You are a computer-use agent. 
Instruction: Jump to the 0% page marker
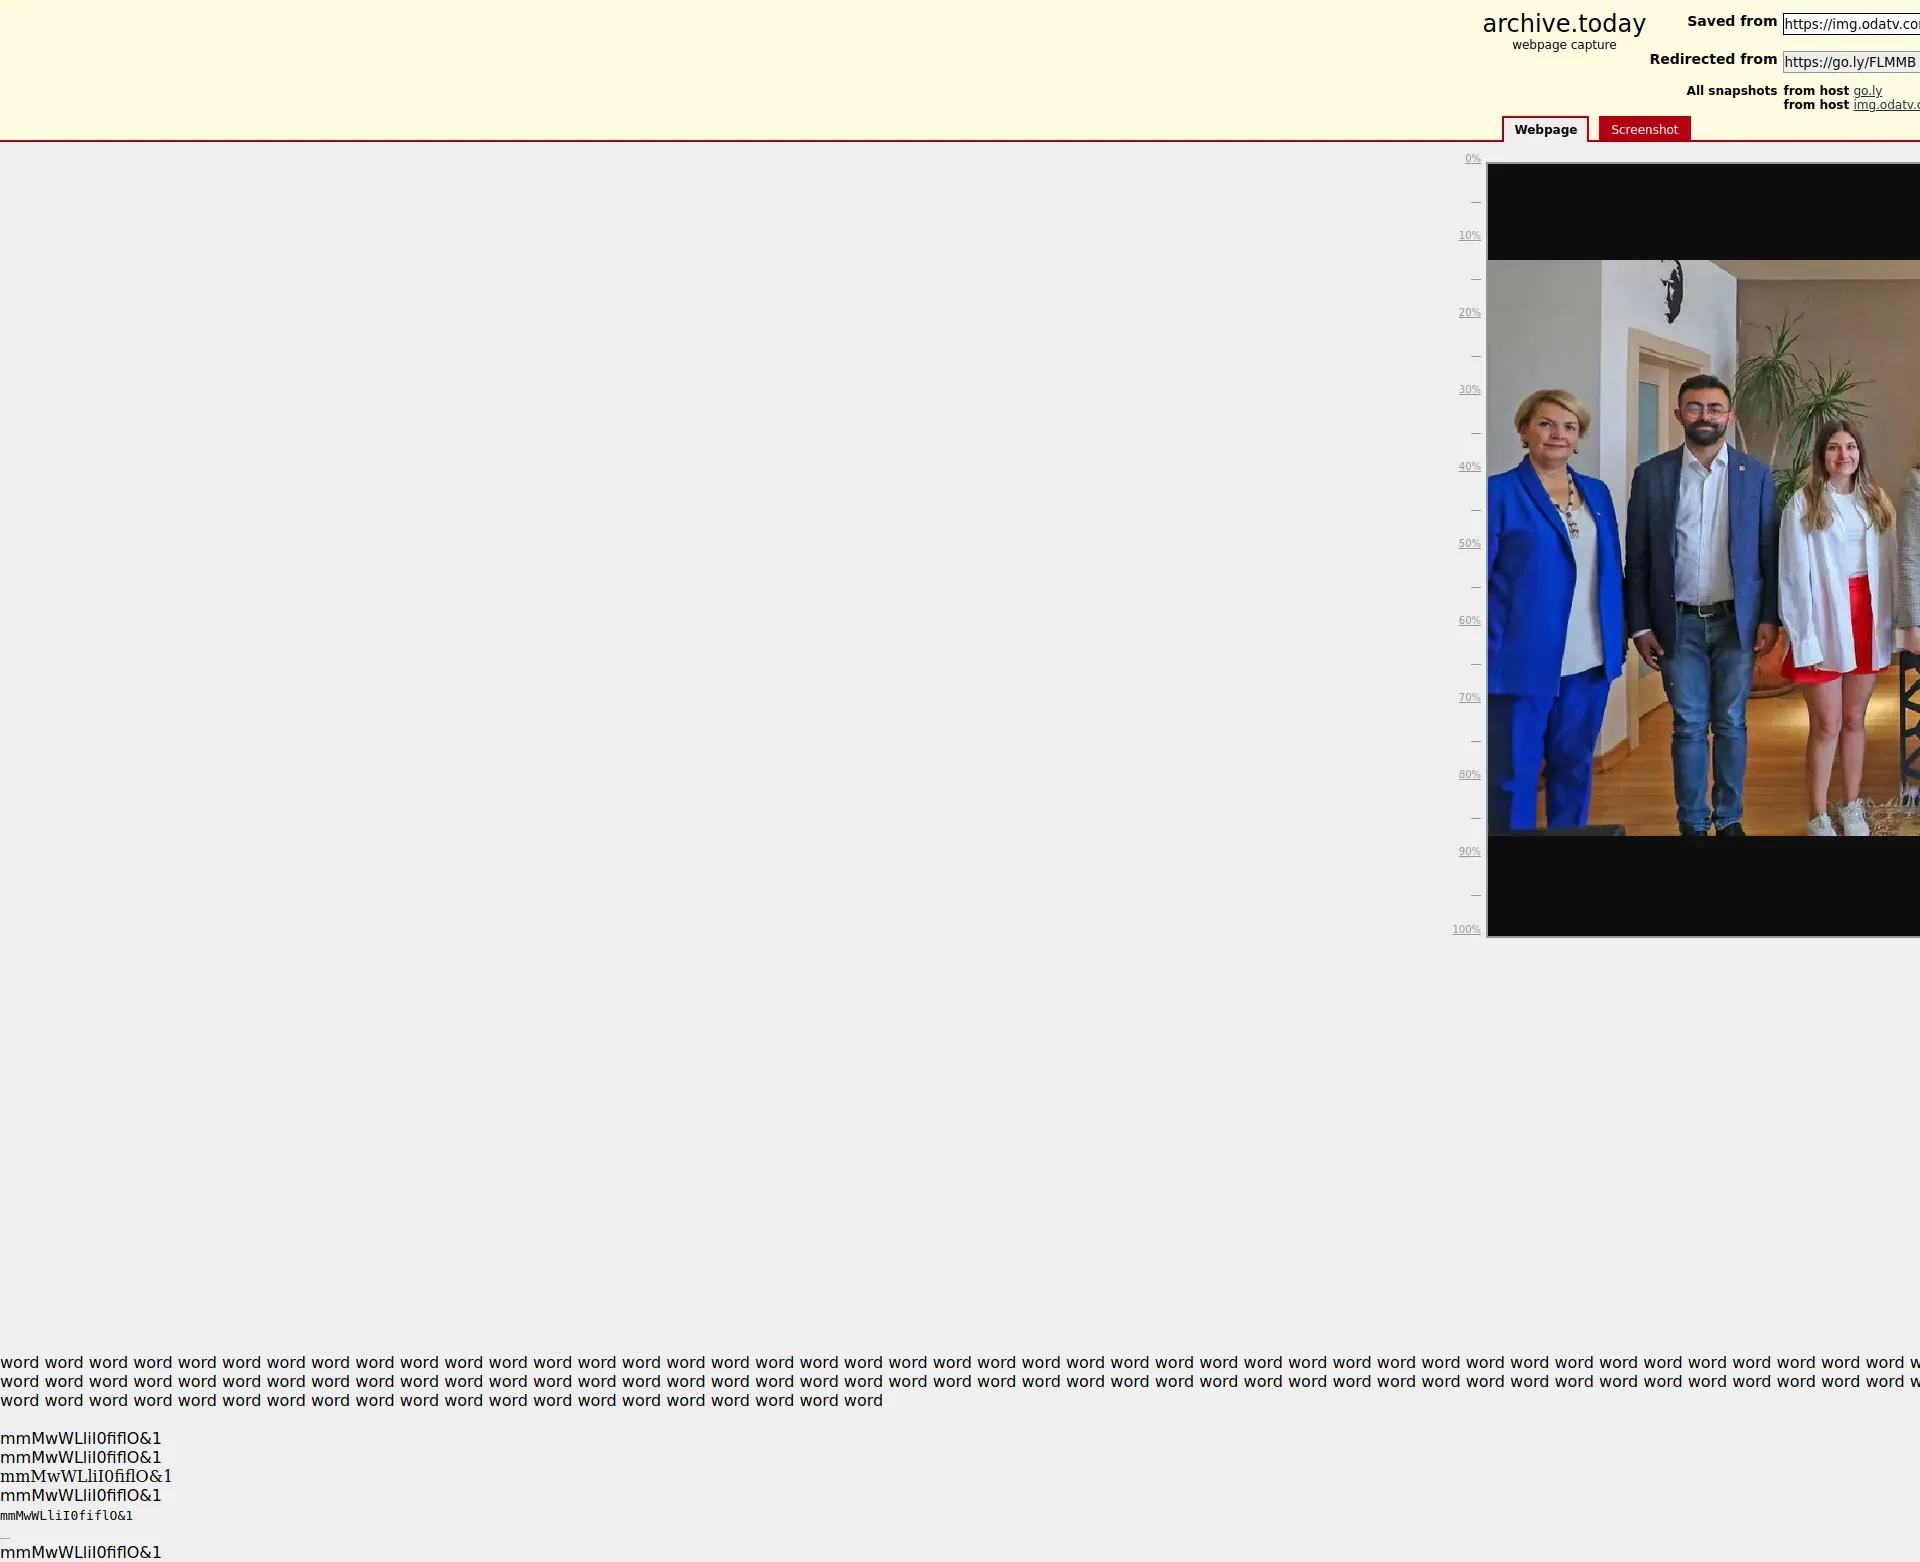pos(1472,159)
